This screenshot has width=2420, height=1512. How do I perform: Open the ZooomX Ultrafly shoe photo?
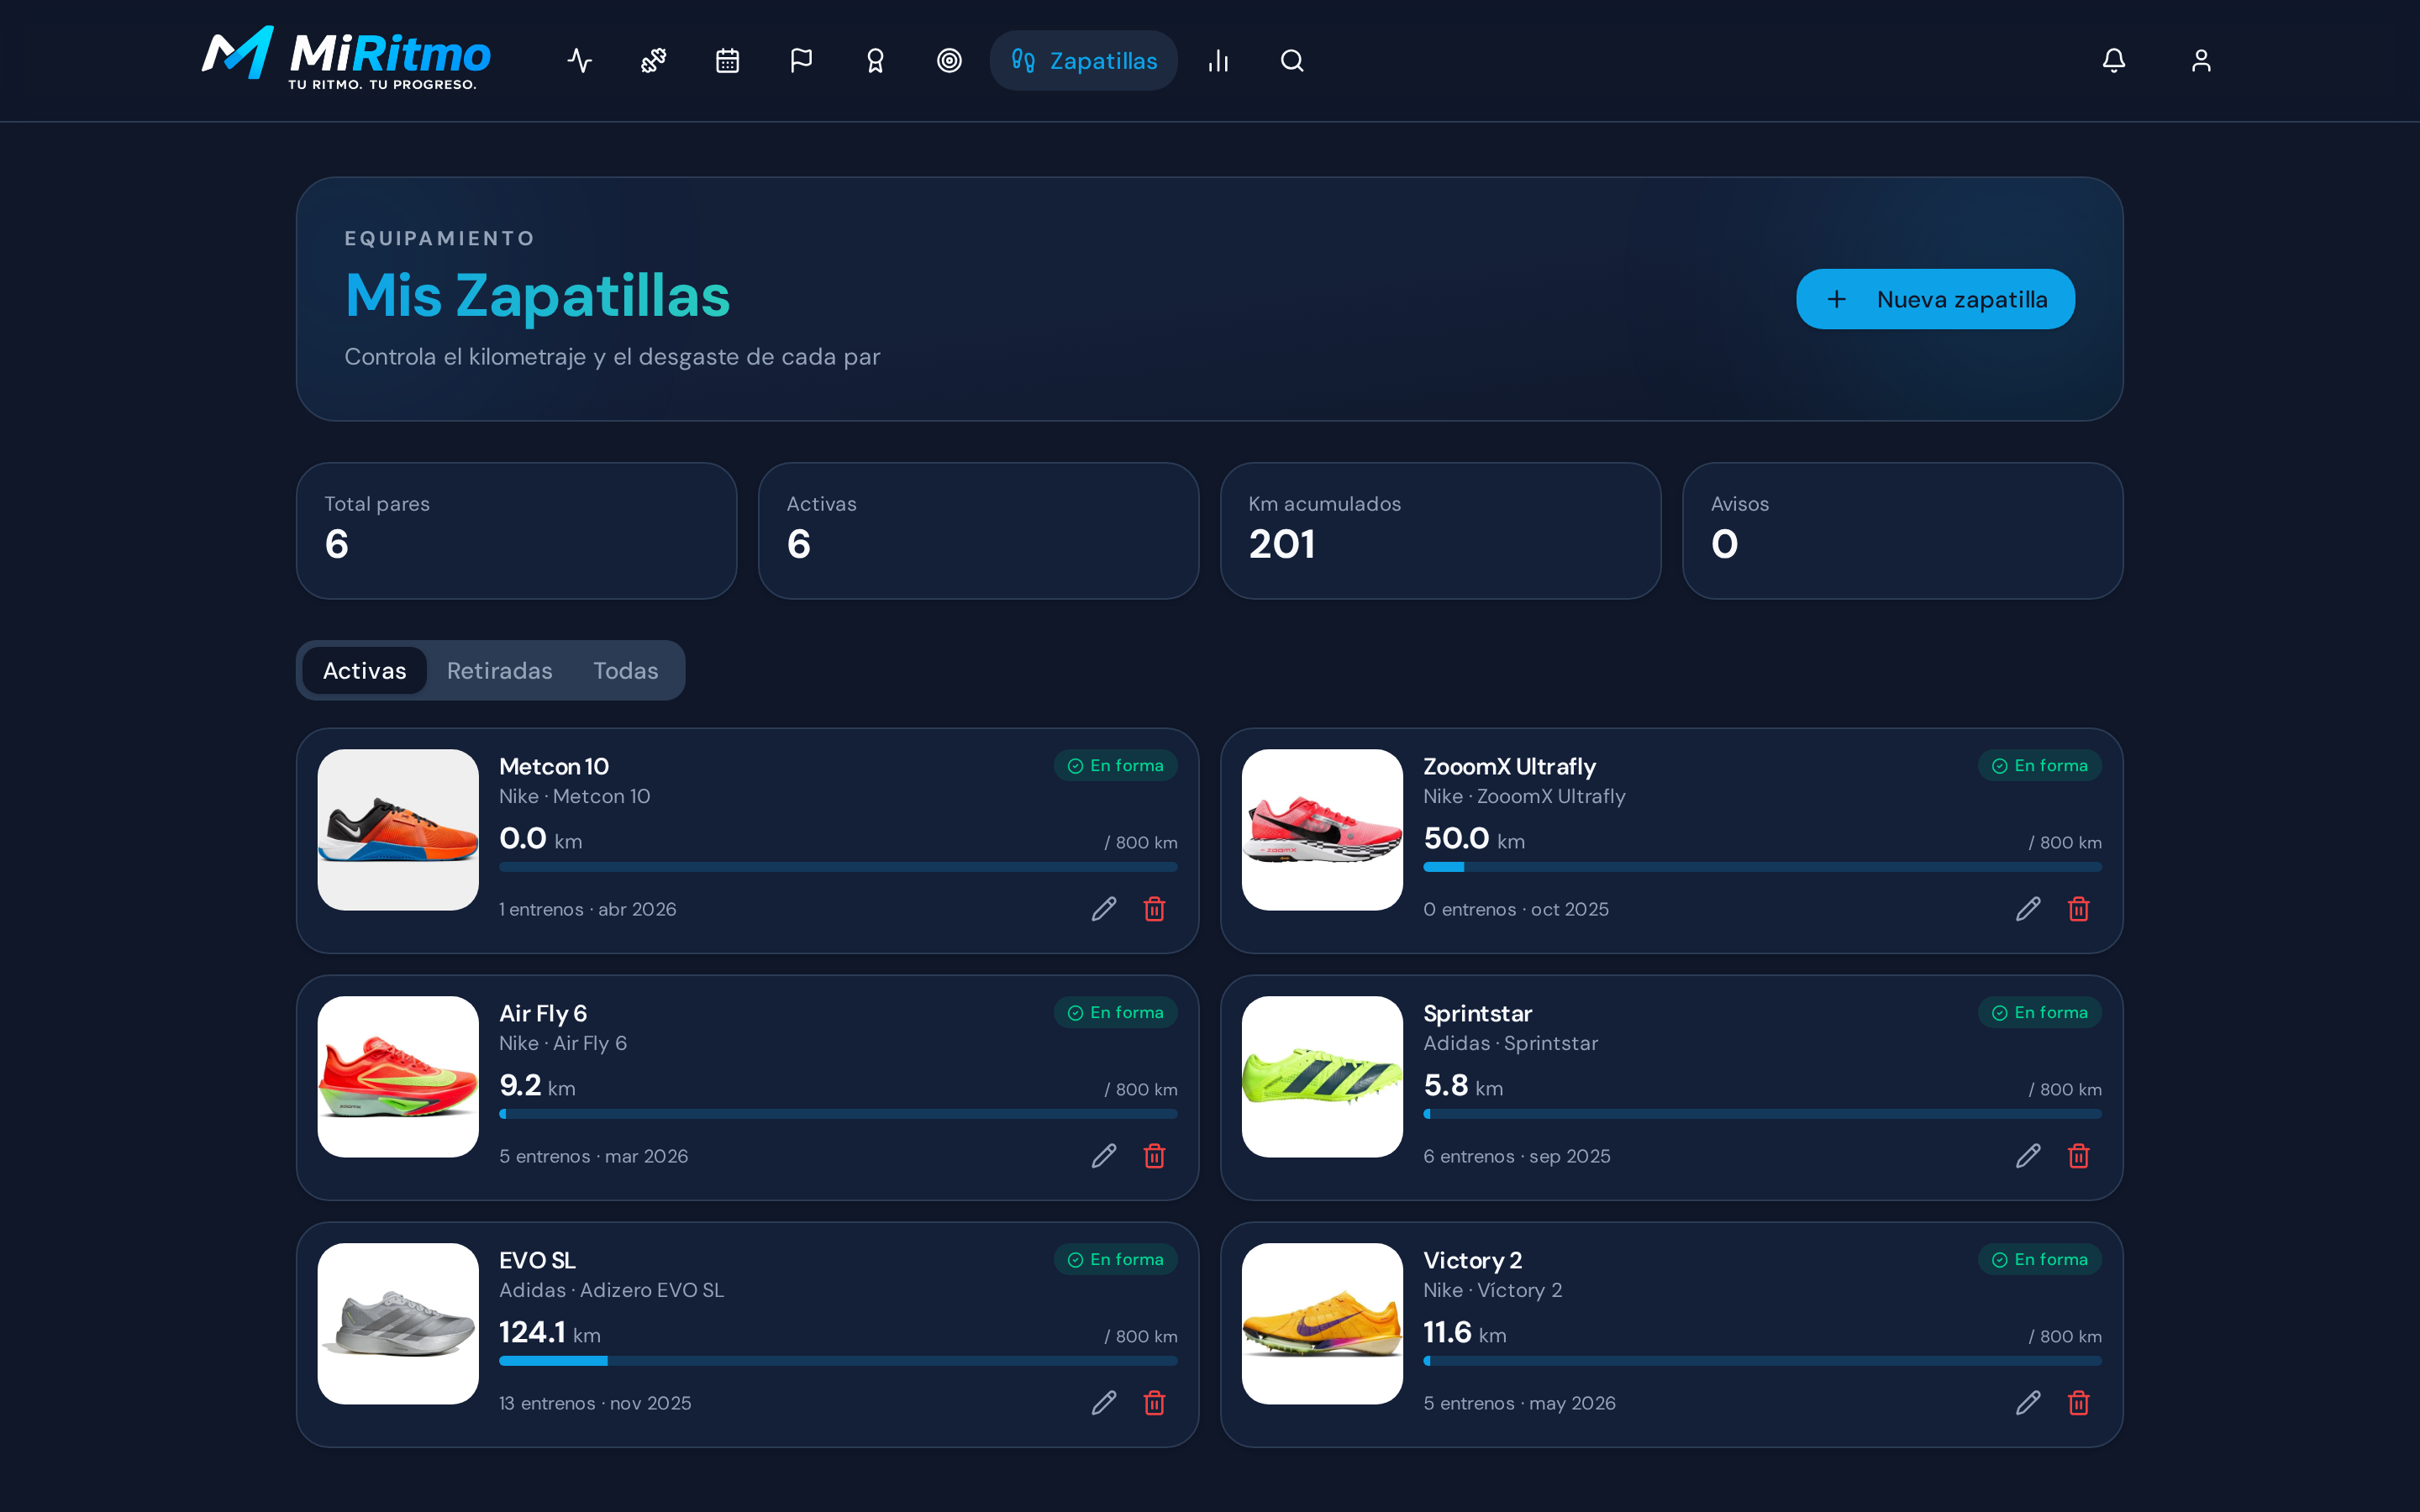click(x=1323, y=830)
